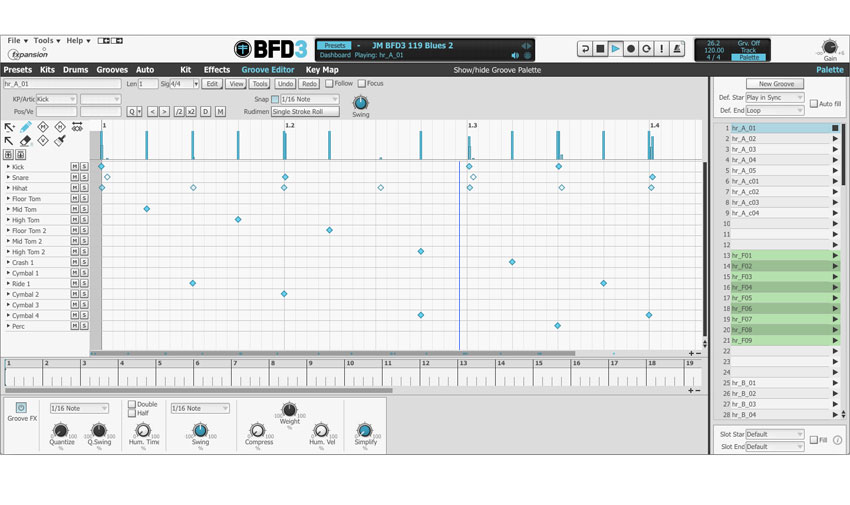
Task: Click the Presets button in display
Action: coord(334,46)
